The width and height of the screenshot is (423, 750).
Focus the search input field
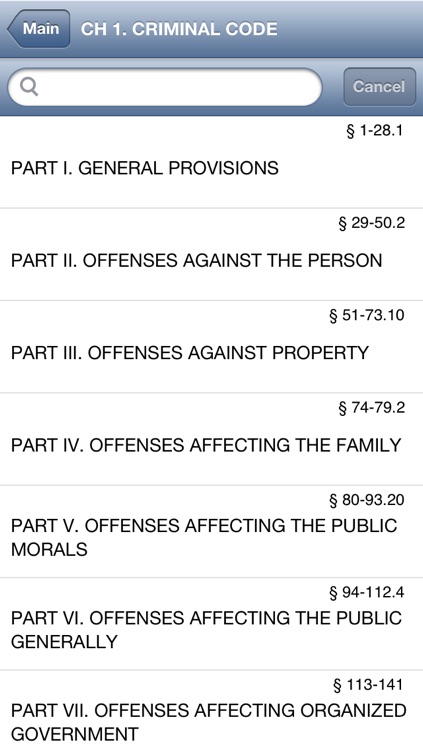pyautogui.click(x=165, y=87)
